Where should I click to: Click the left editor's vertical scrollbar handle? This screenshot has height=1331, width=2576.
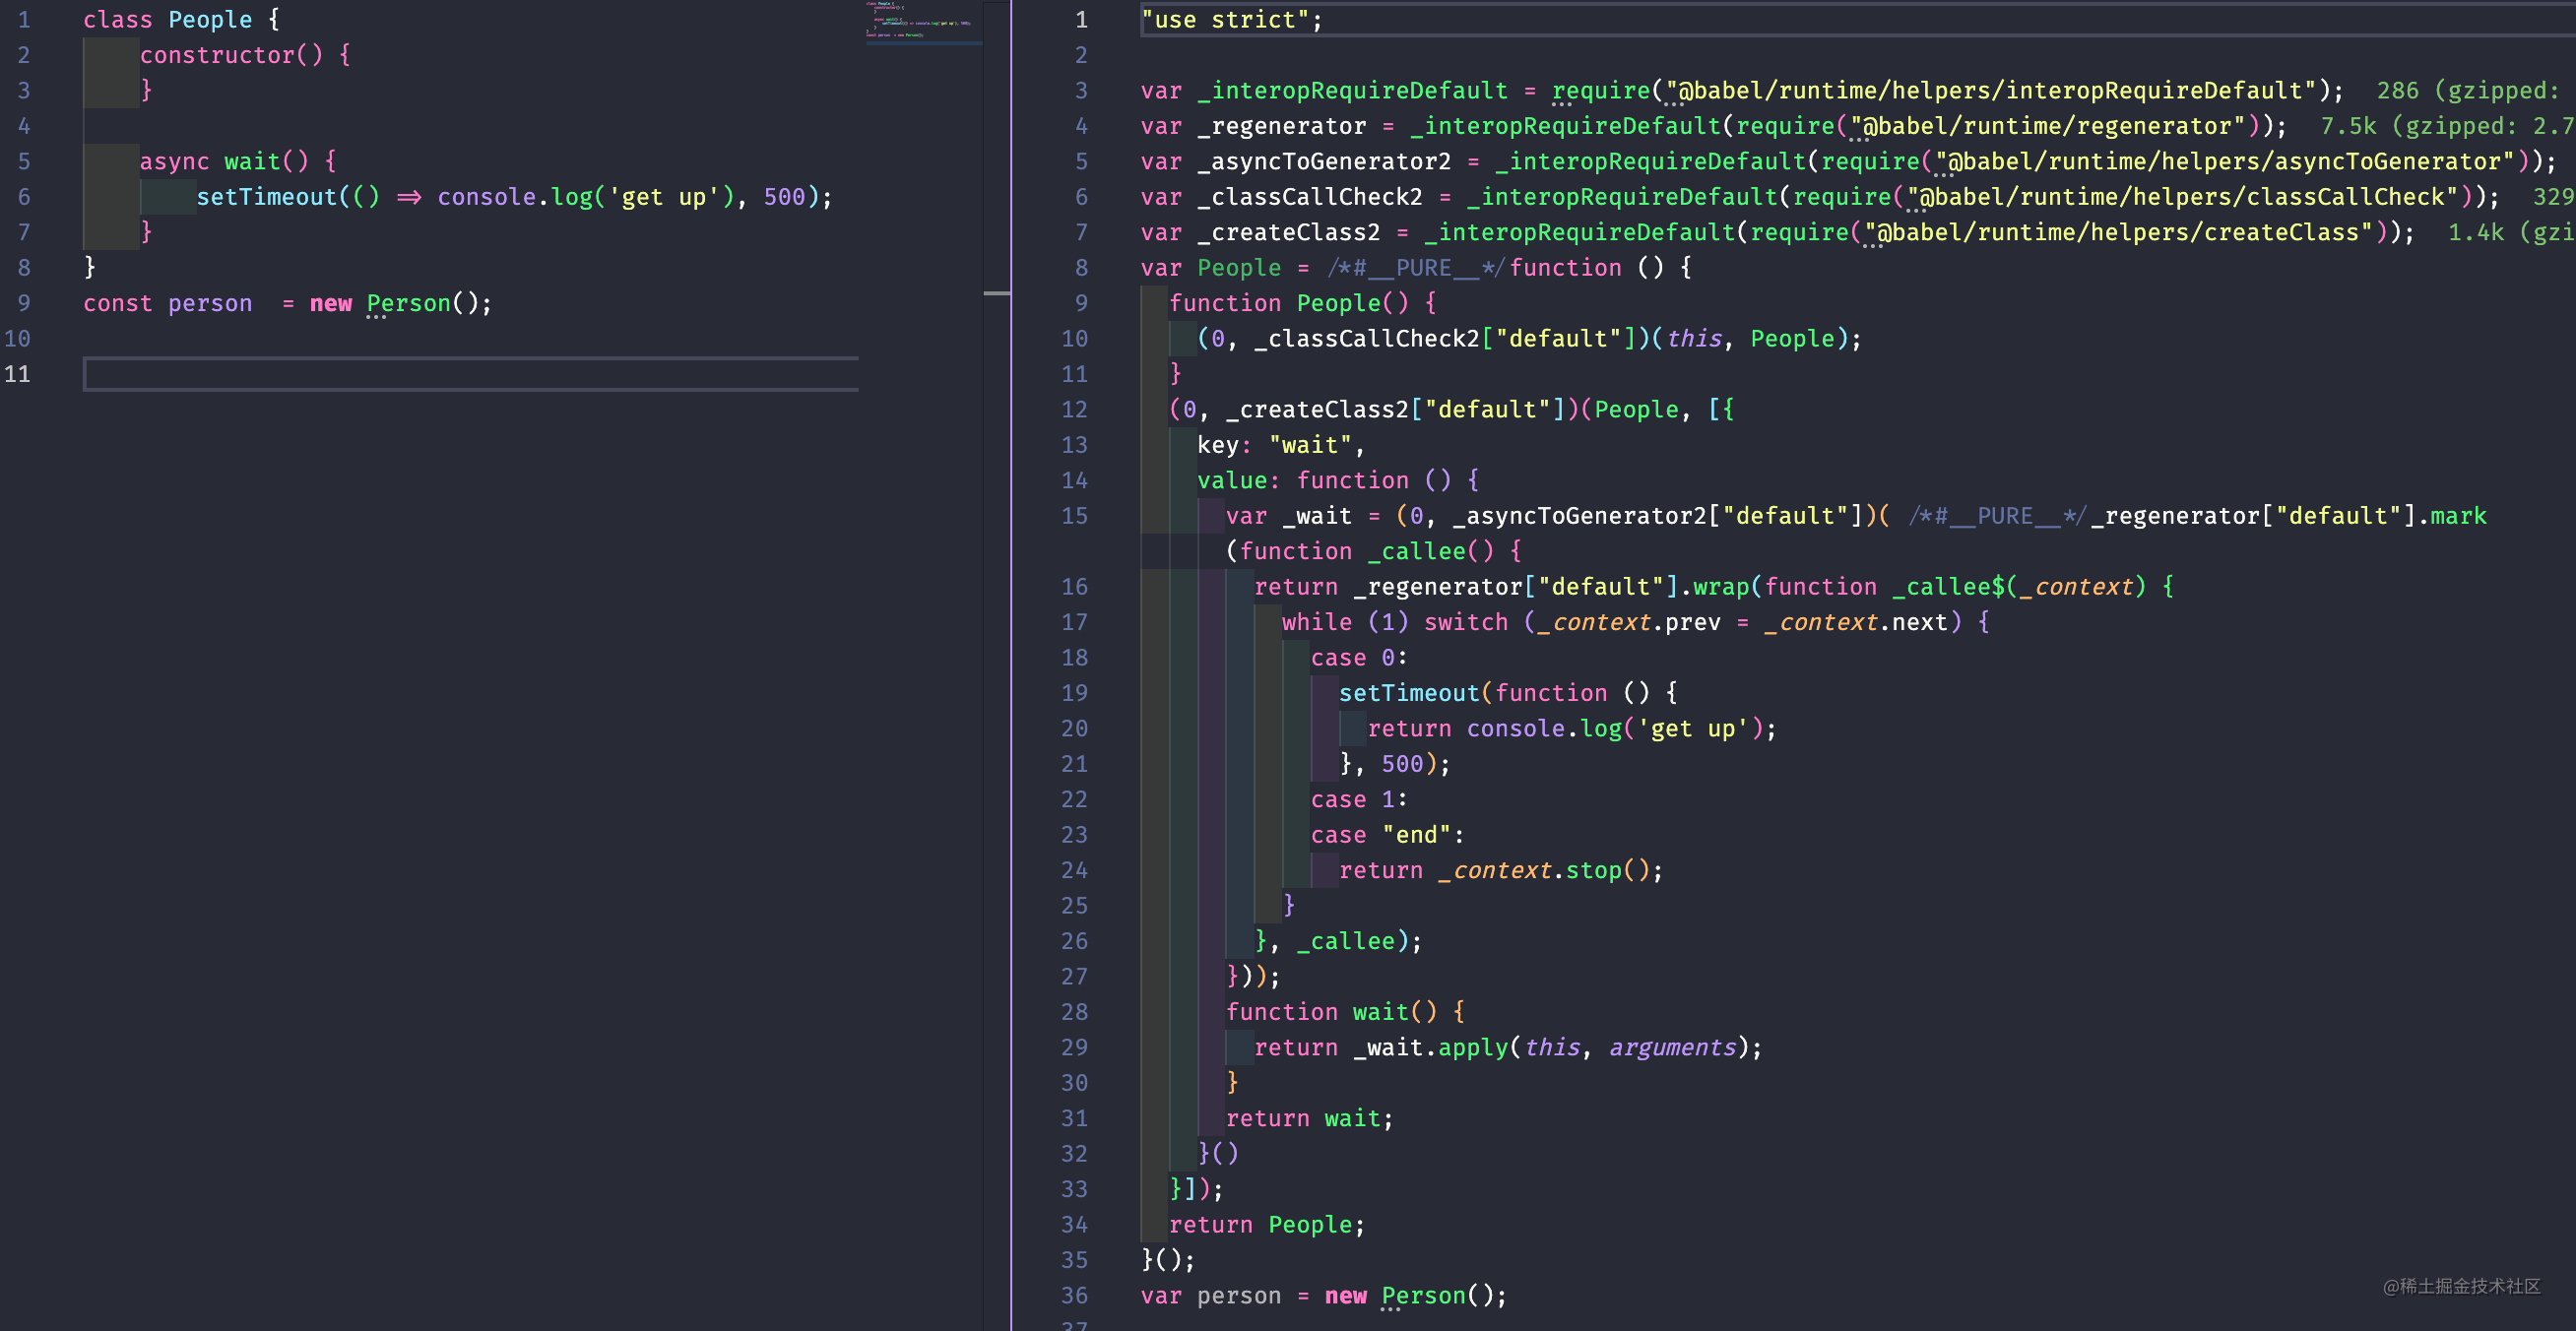pyautogui.click(x=996, y=293)
